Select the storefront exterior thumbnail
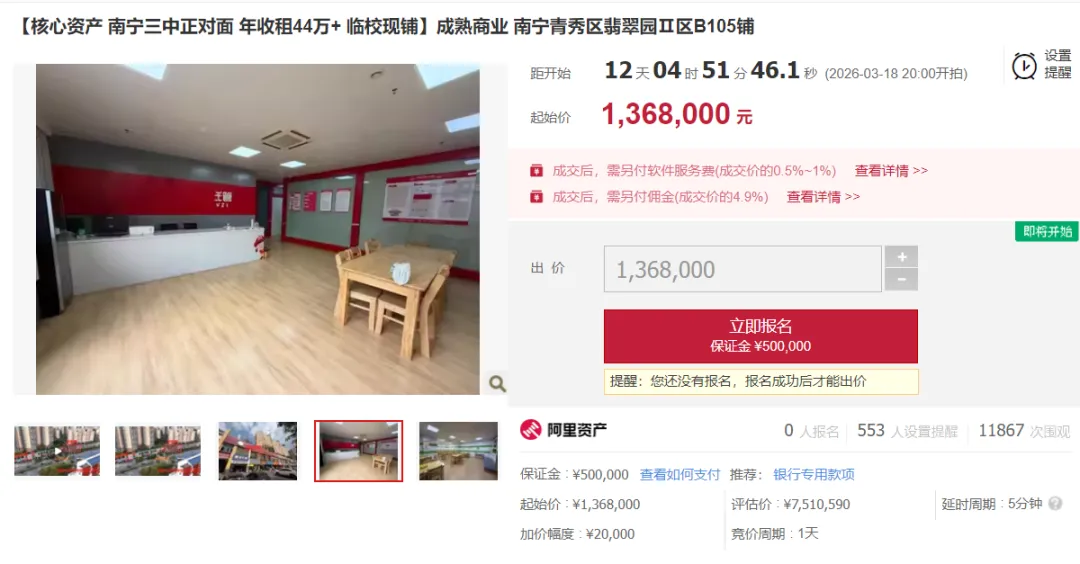 pos(258,451)
